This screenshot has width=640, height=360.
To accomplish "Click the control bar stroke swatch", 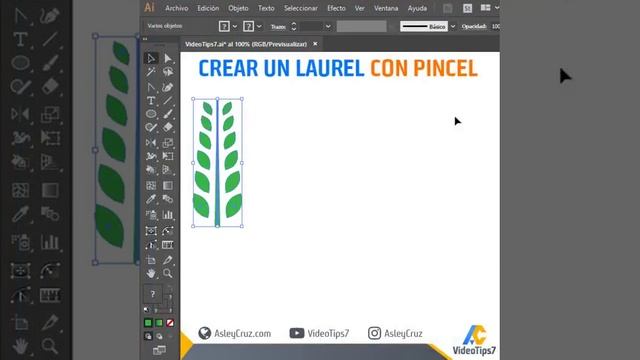I will [x=249, y=27].
